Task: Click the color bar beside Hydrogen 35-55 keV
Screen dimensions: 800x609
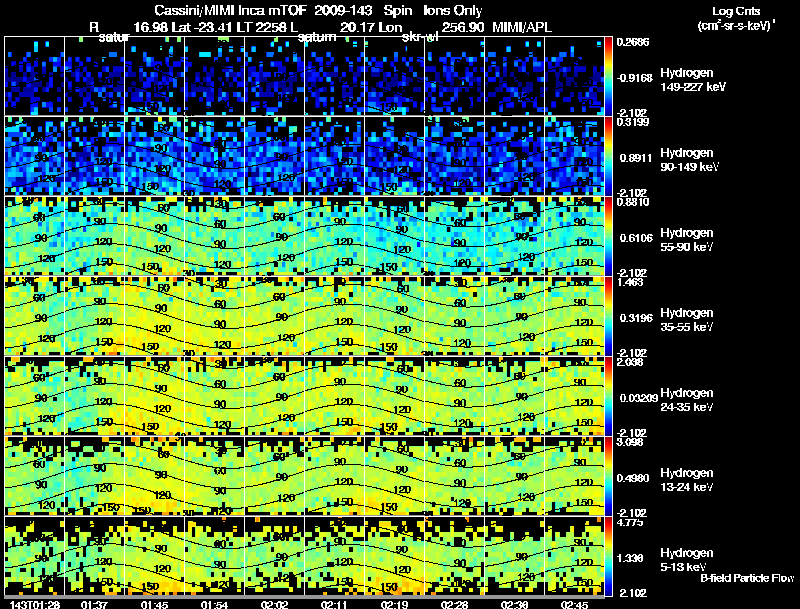Action: point(608,316)
